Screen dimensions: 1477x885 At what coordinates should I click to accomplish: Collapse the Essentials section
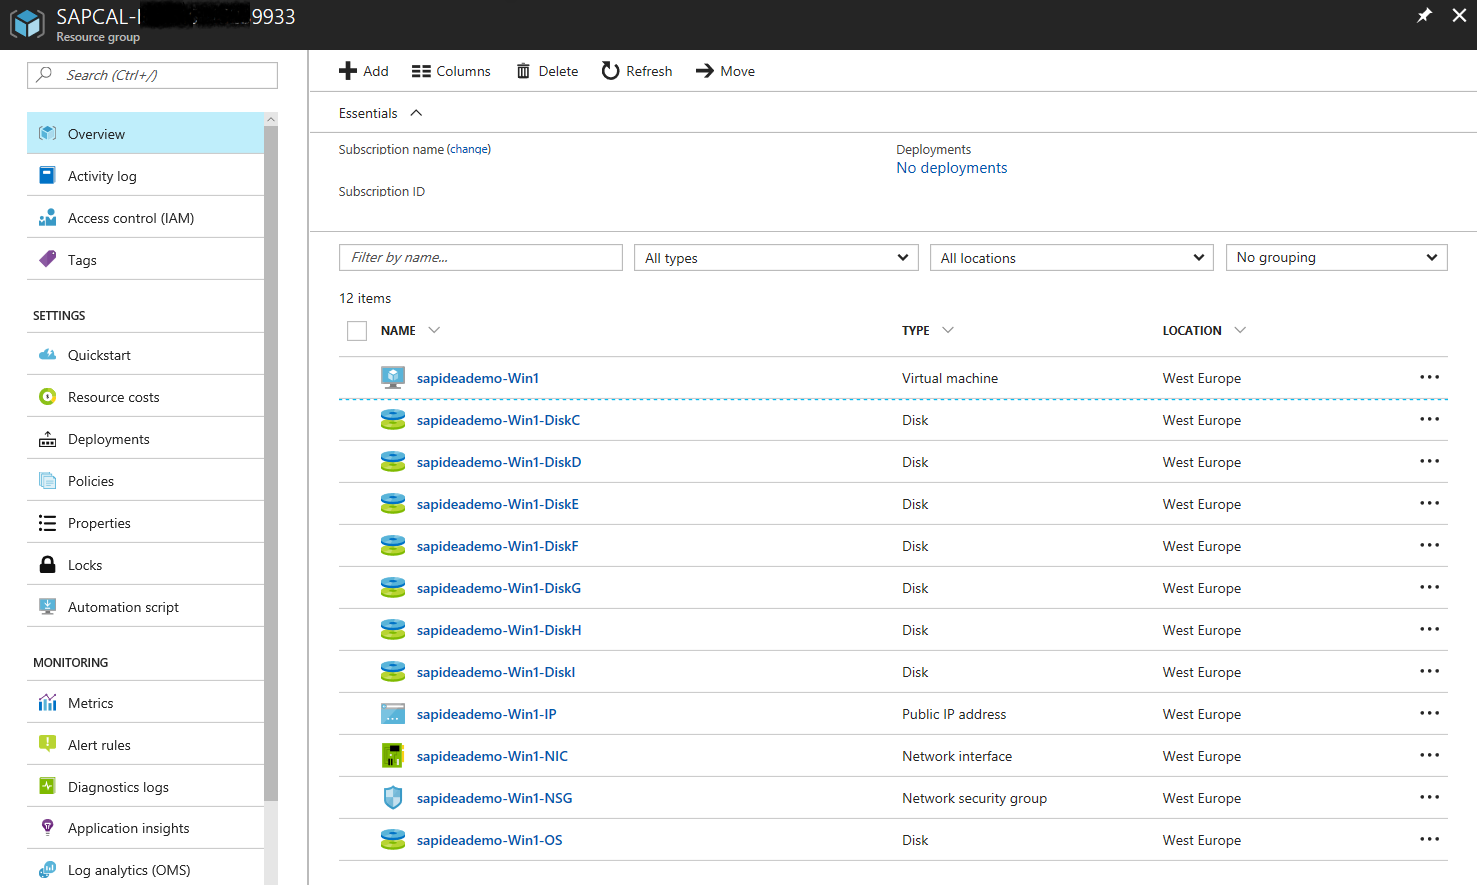click(x=416, y=113)
